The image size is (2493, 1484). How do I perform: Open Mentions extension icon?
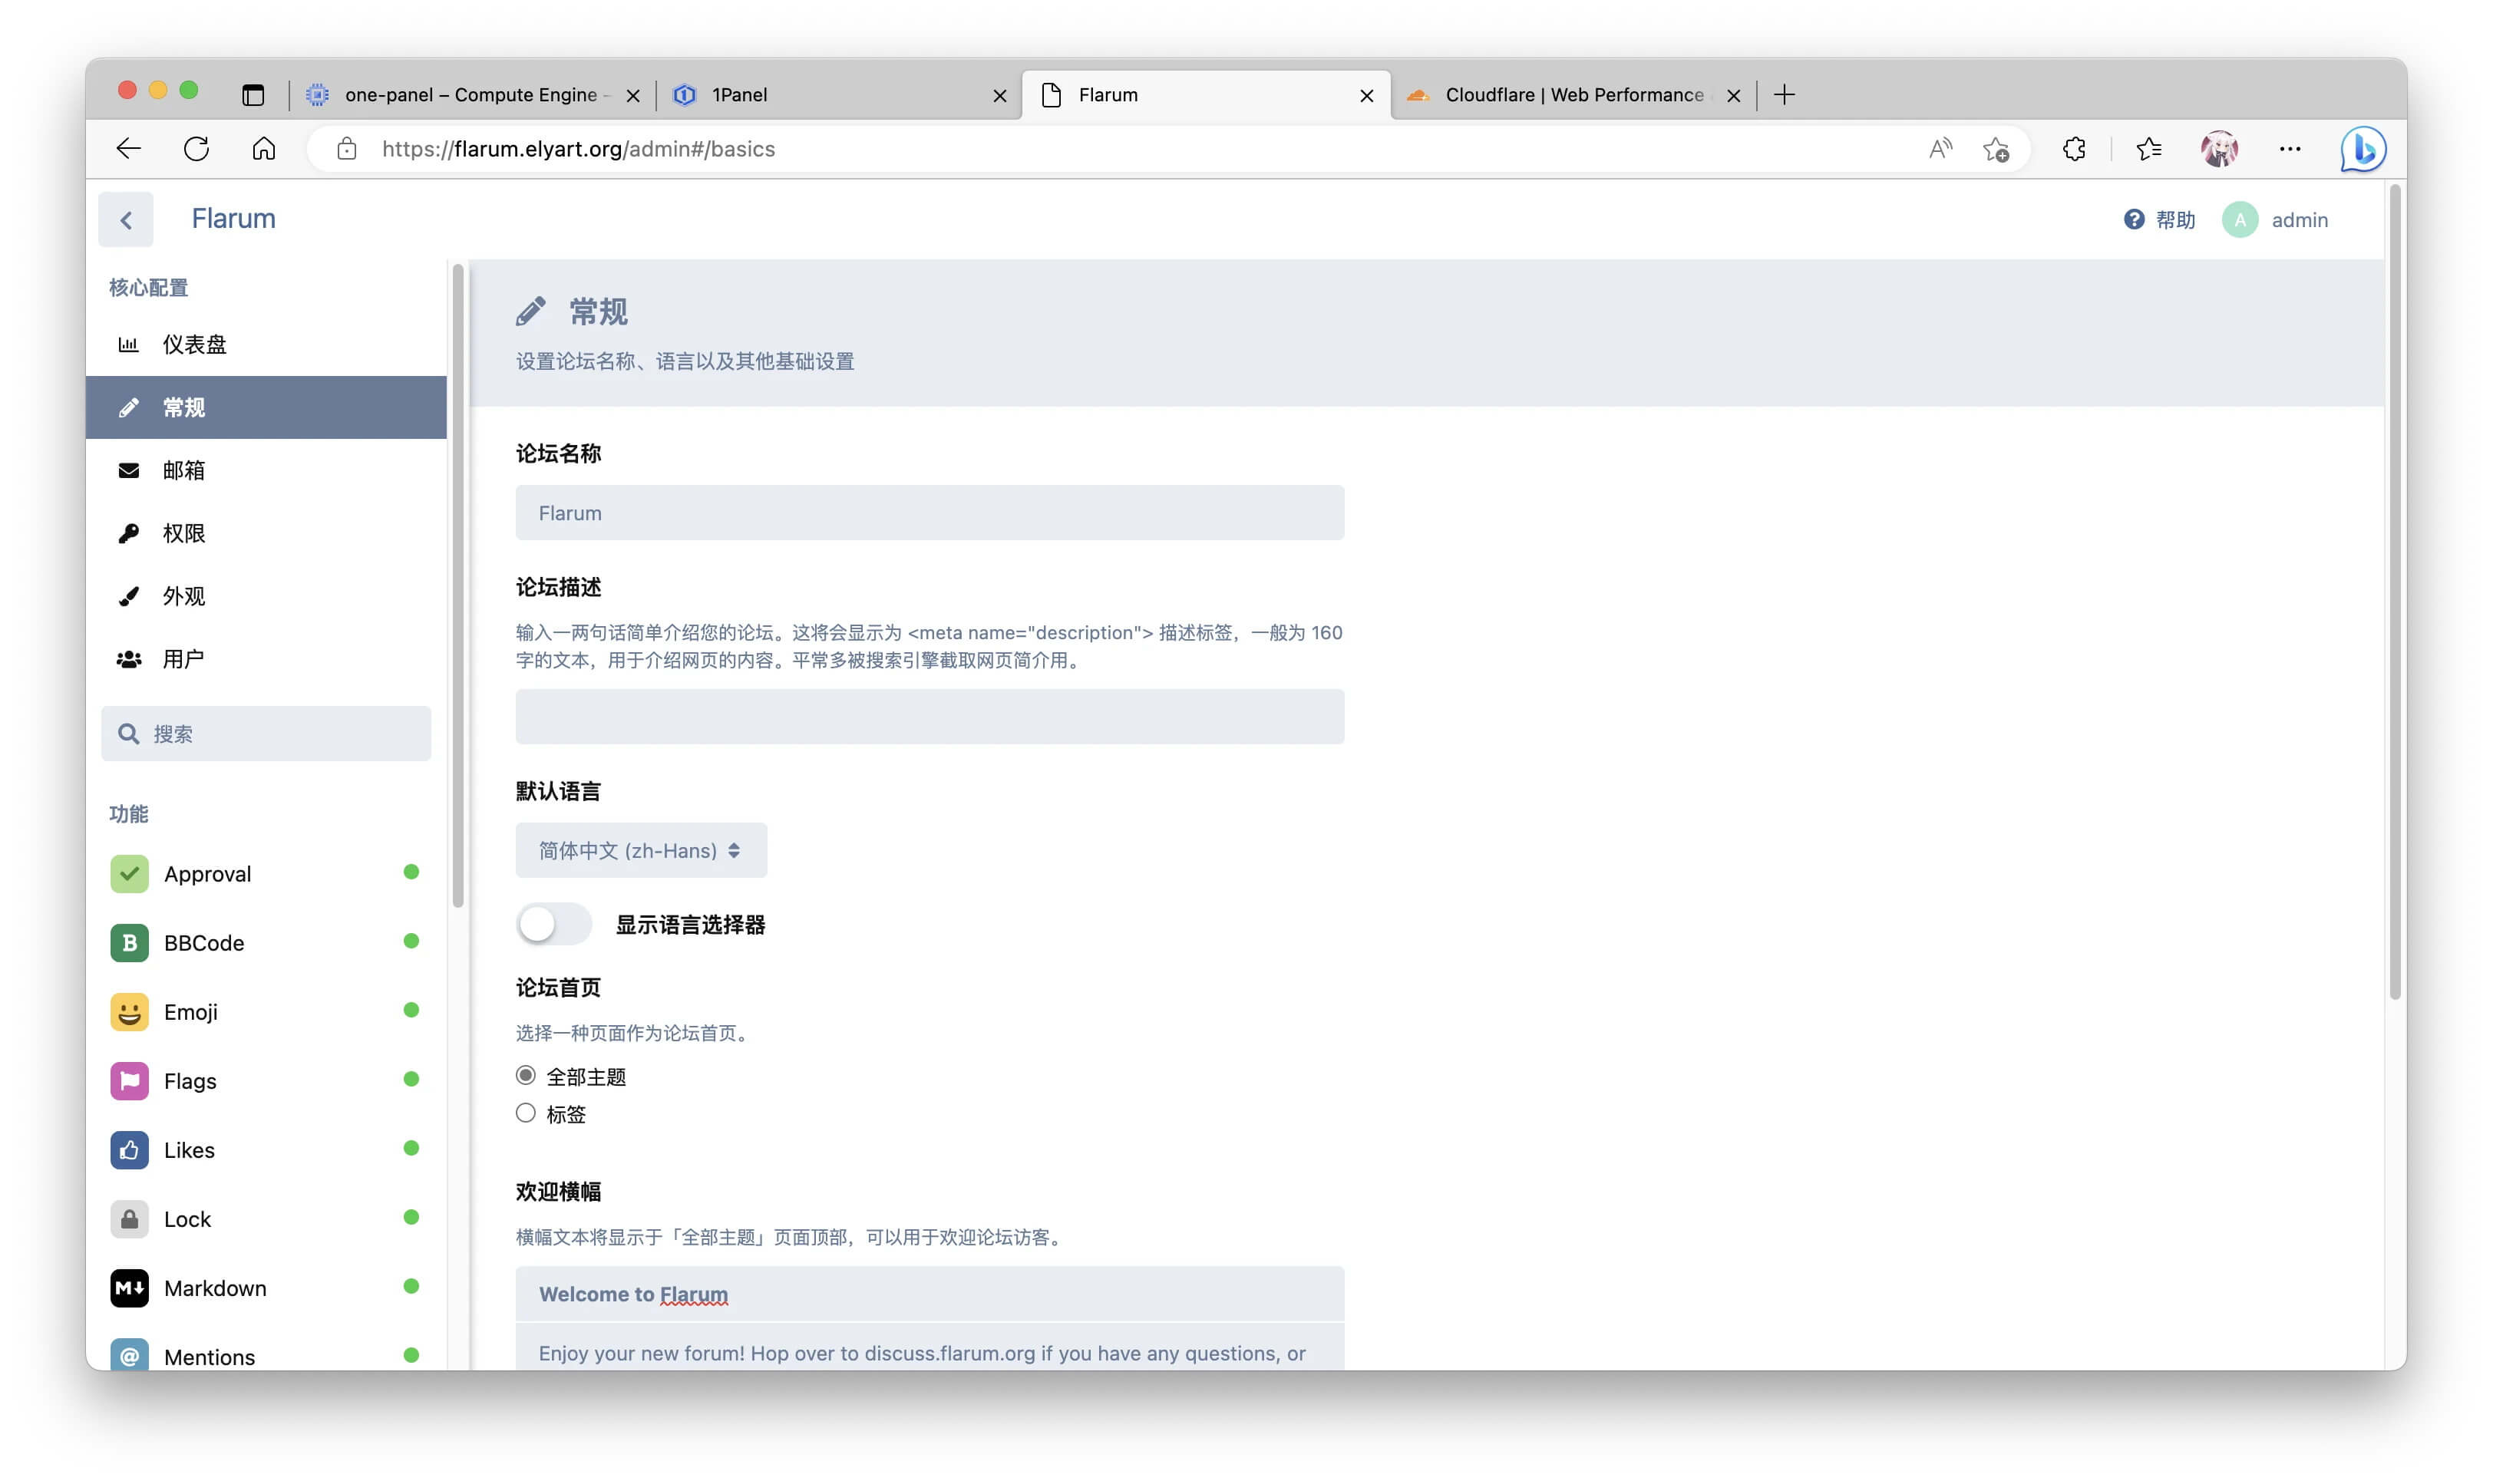[129, 1355]
